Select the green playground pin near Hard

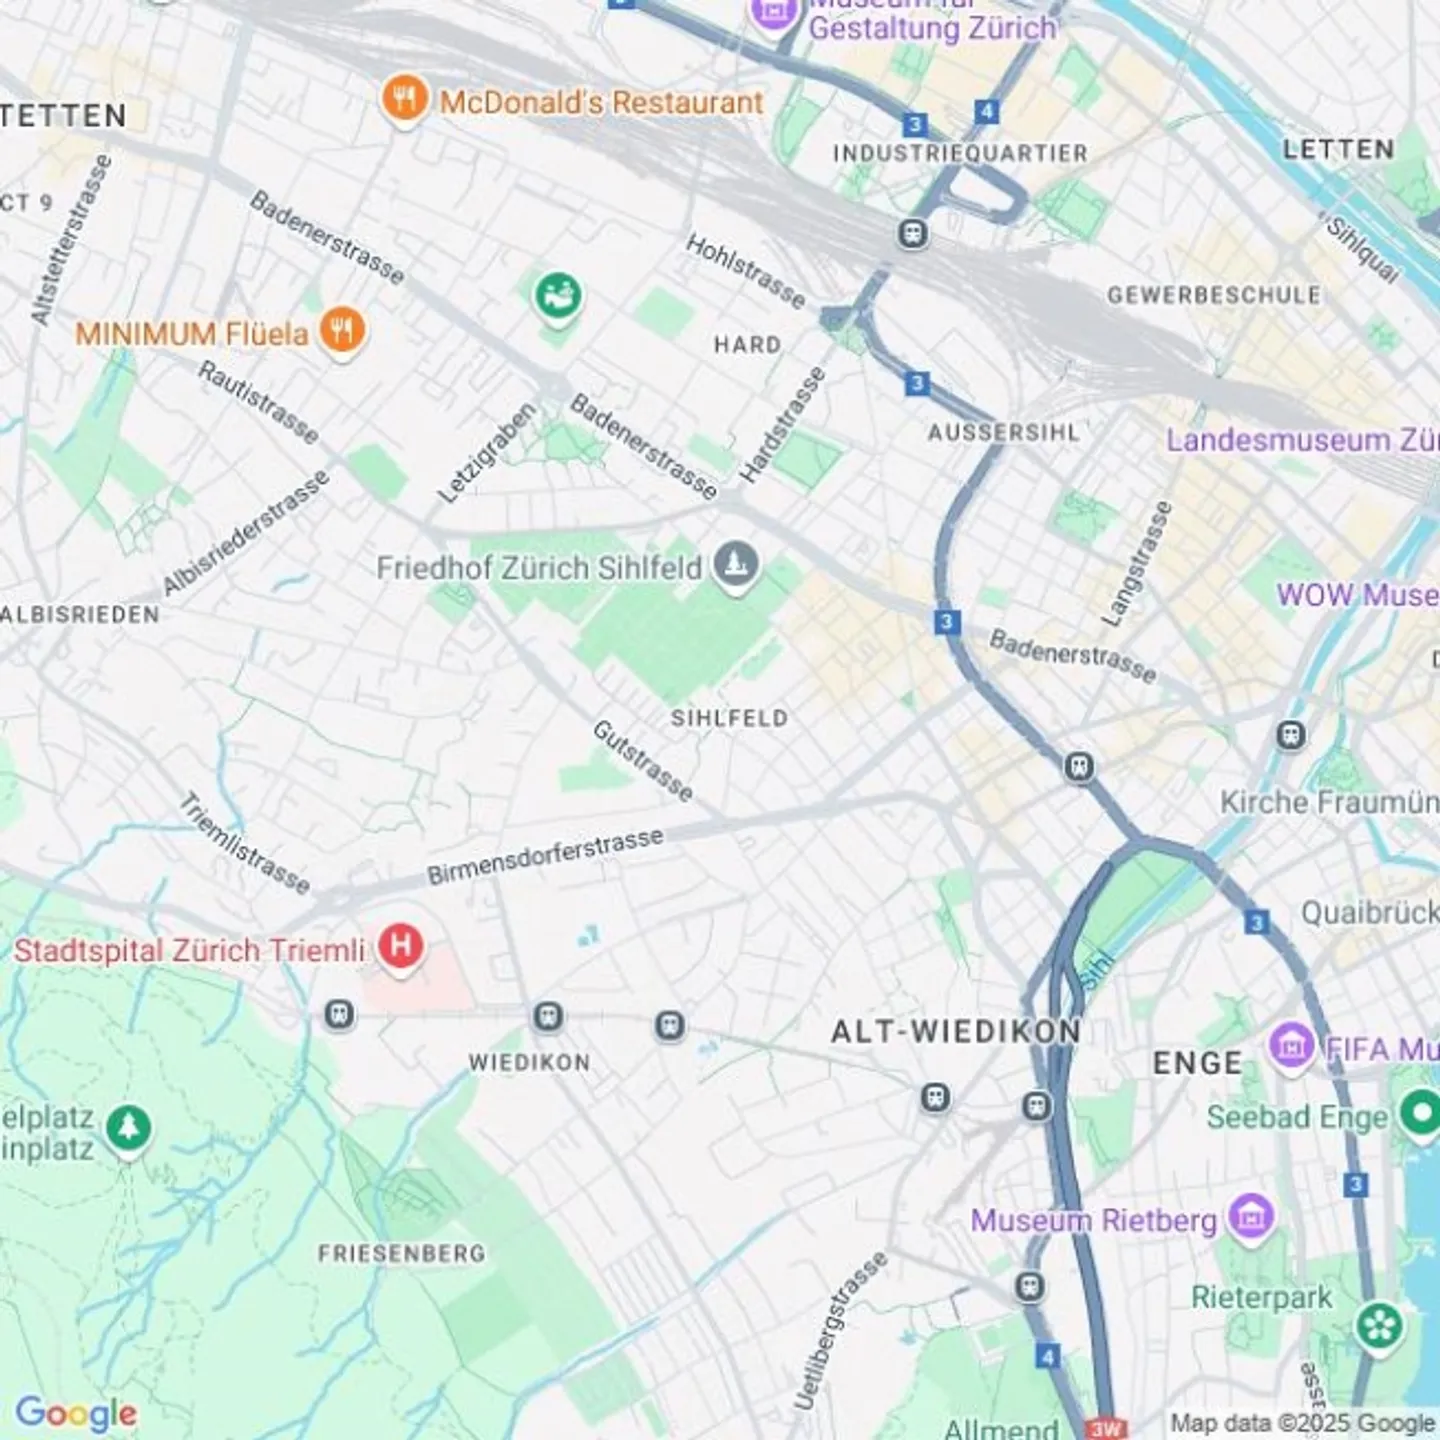point(558,296)
